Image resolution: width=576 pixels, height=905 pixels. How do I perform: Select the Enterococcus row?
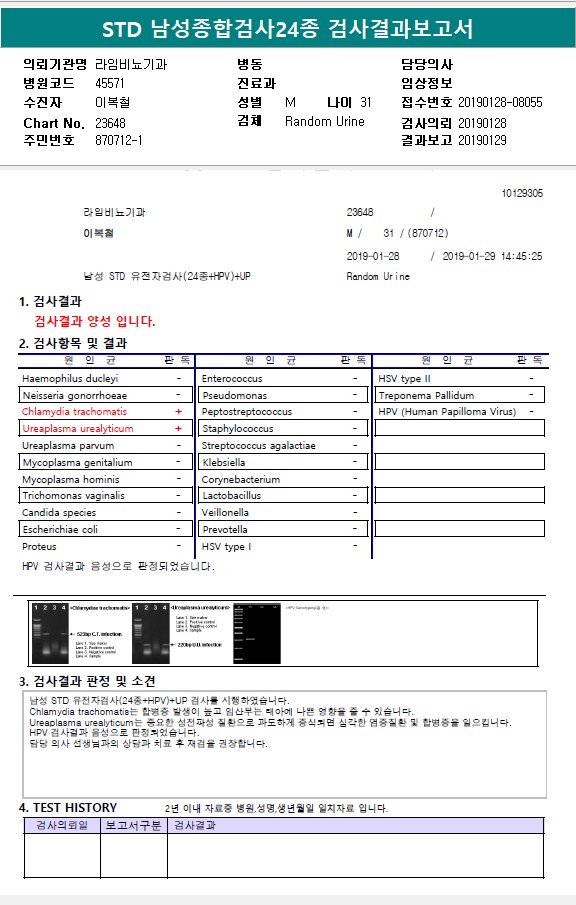[x=283, y=379]
